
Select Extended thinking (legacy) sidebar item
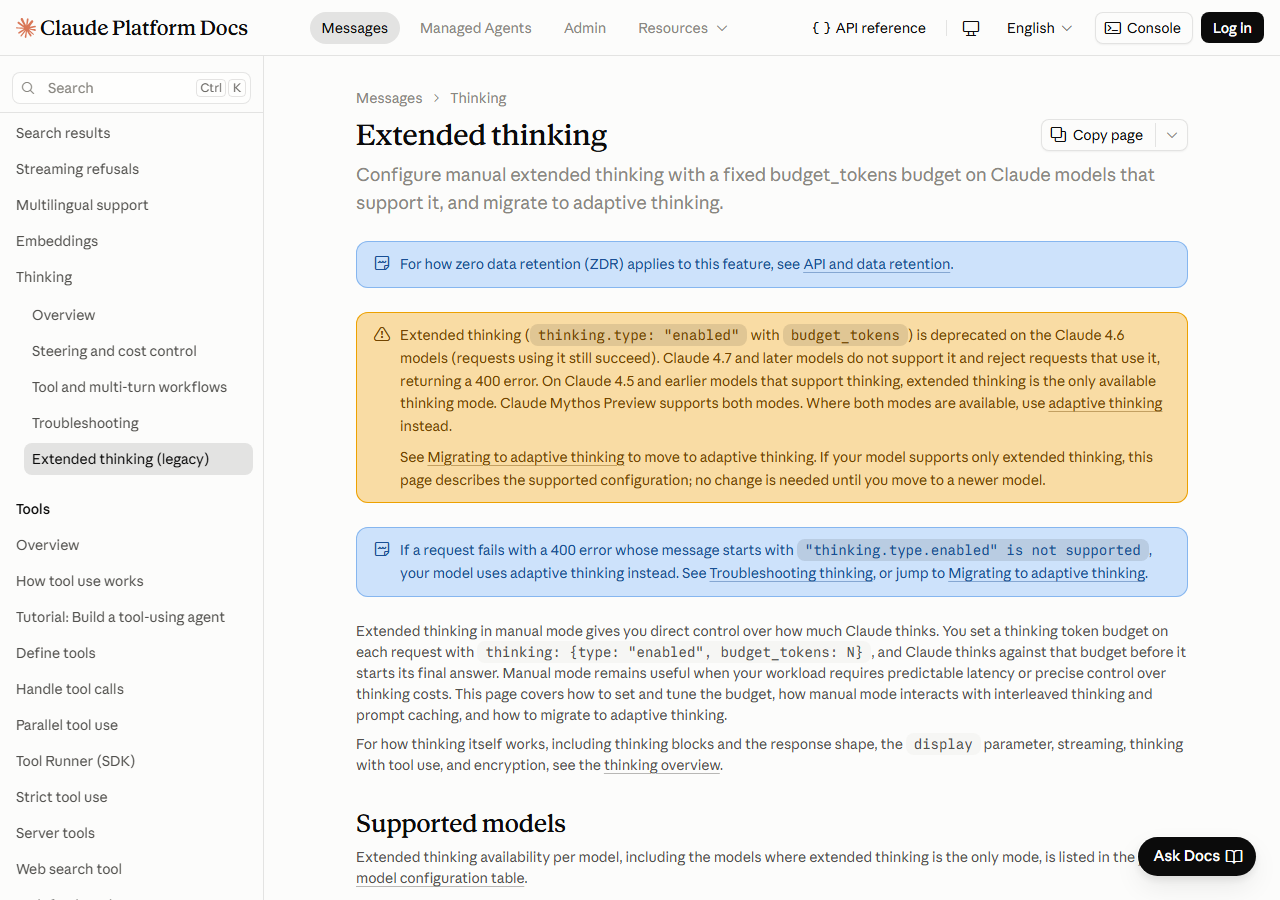pyautogui.click(x=138, y=459)
